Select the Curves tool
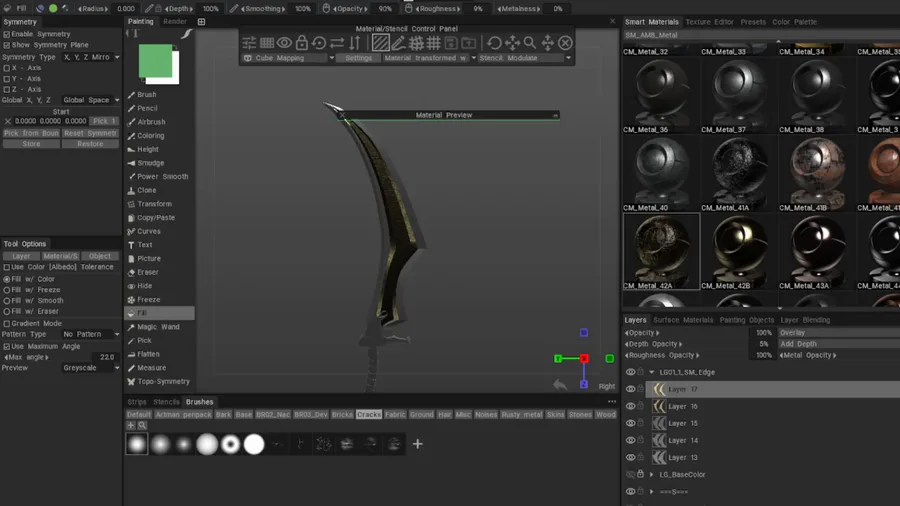The image size is (900, 506). click(149, 231)
